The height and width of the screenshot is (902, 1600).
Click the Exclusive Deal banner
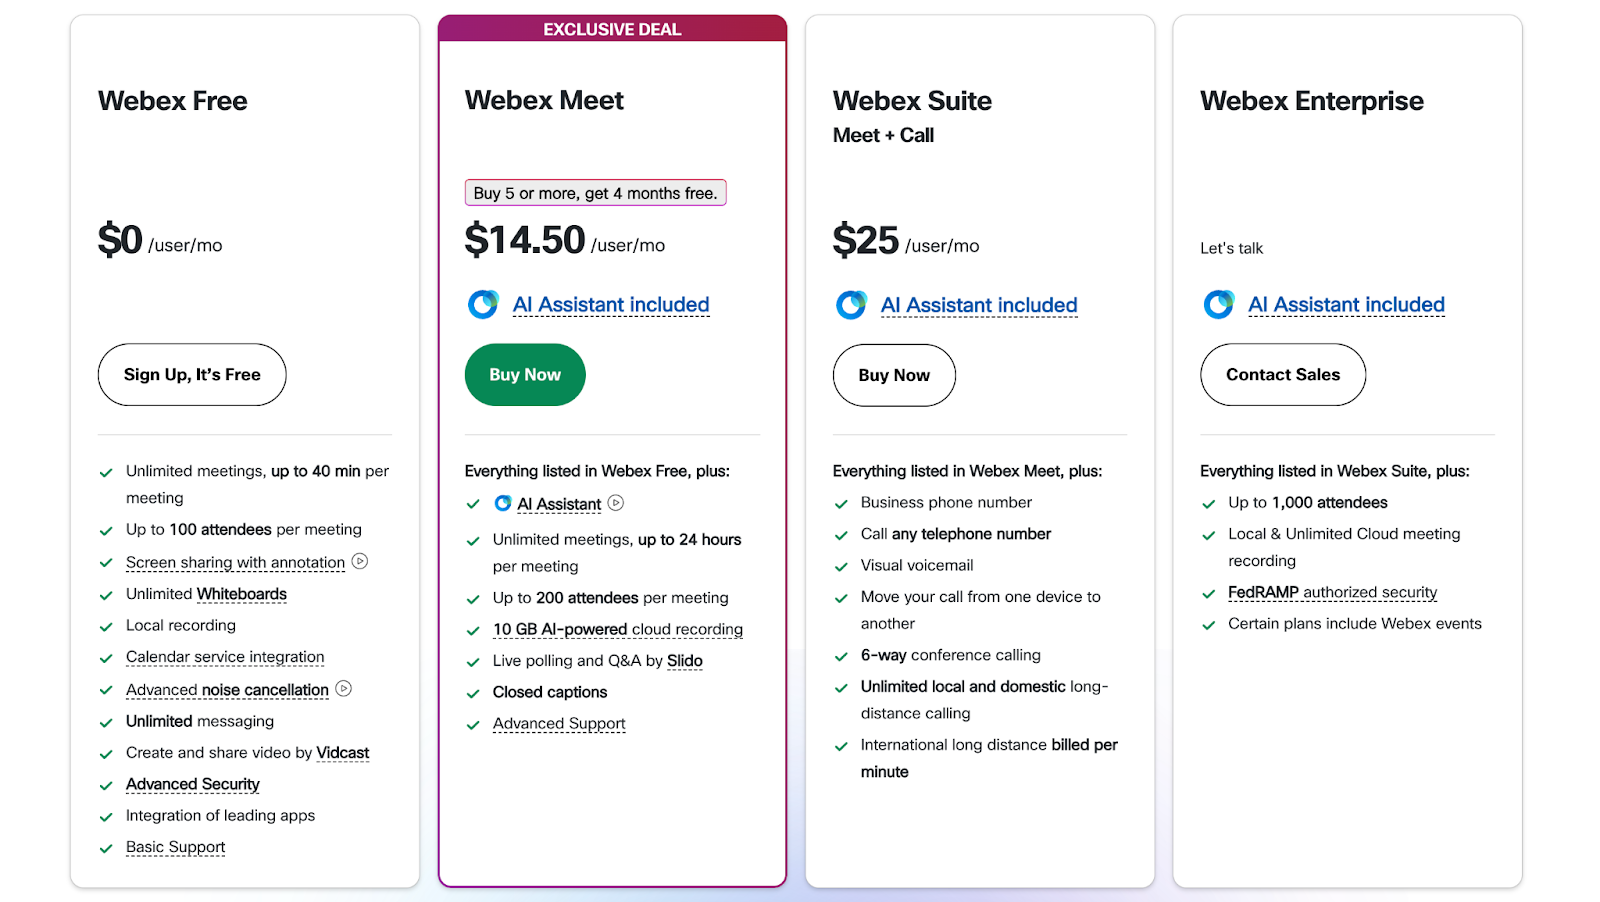click(612, 29)
